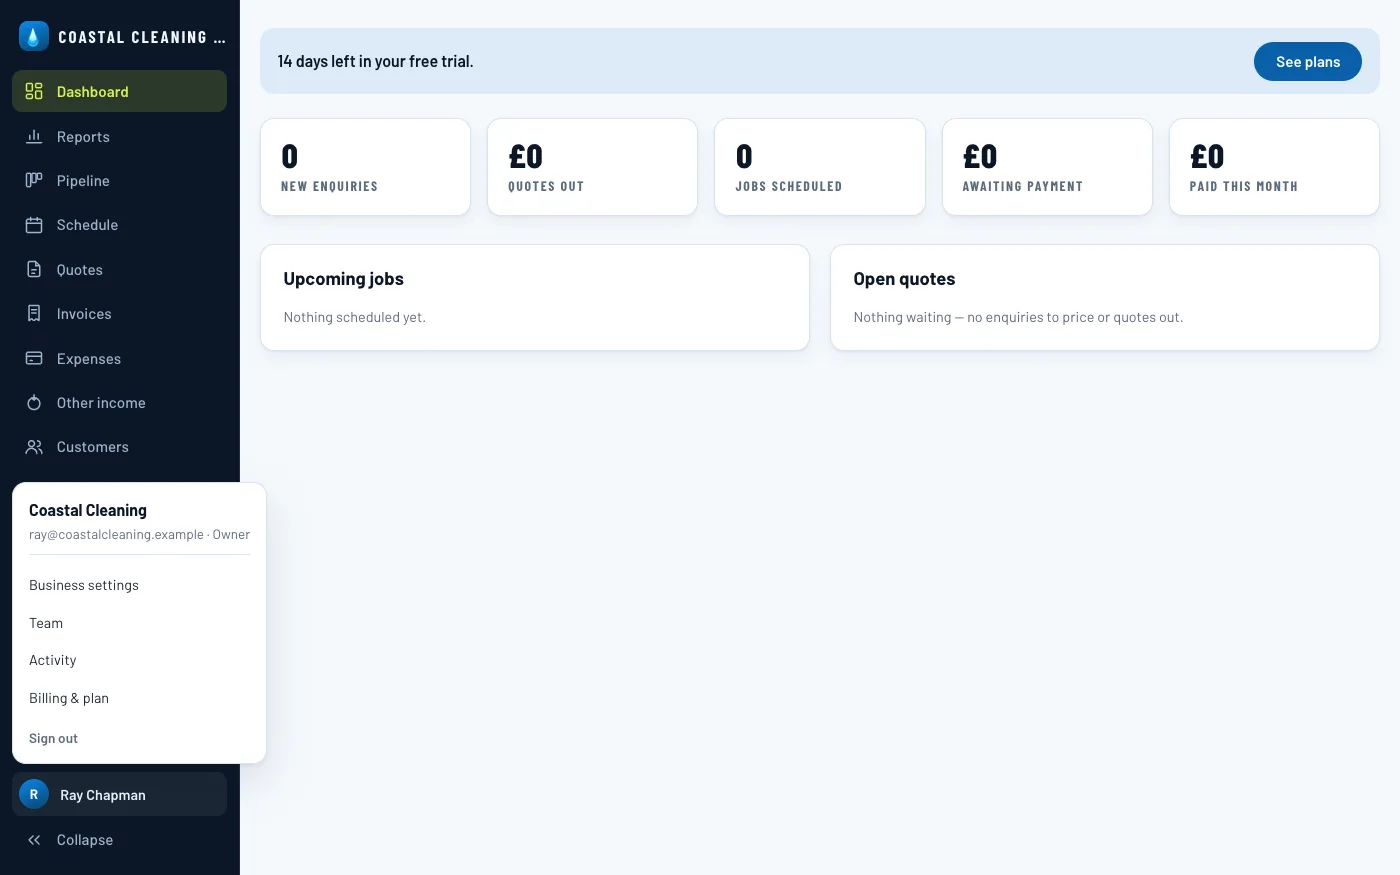The width and height of the screenshot is (1400, 875).
Task: Select the Dashboard nav label
Action: click(x=92, y=91)
